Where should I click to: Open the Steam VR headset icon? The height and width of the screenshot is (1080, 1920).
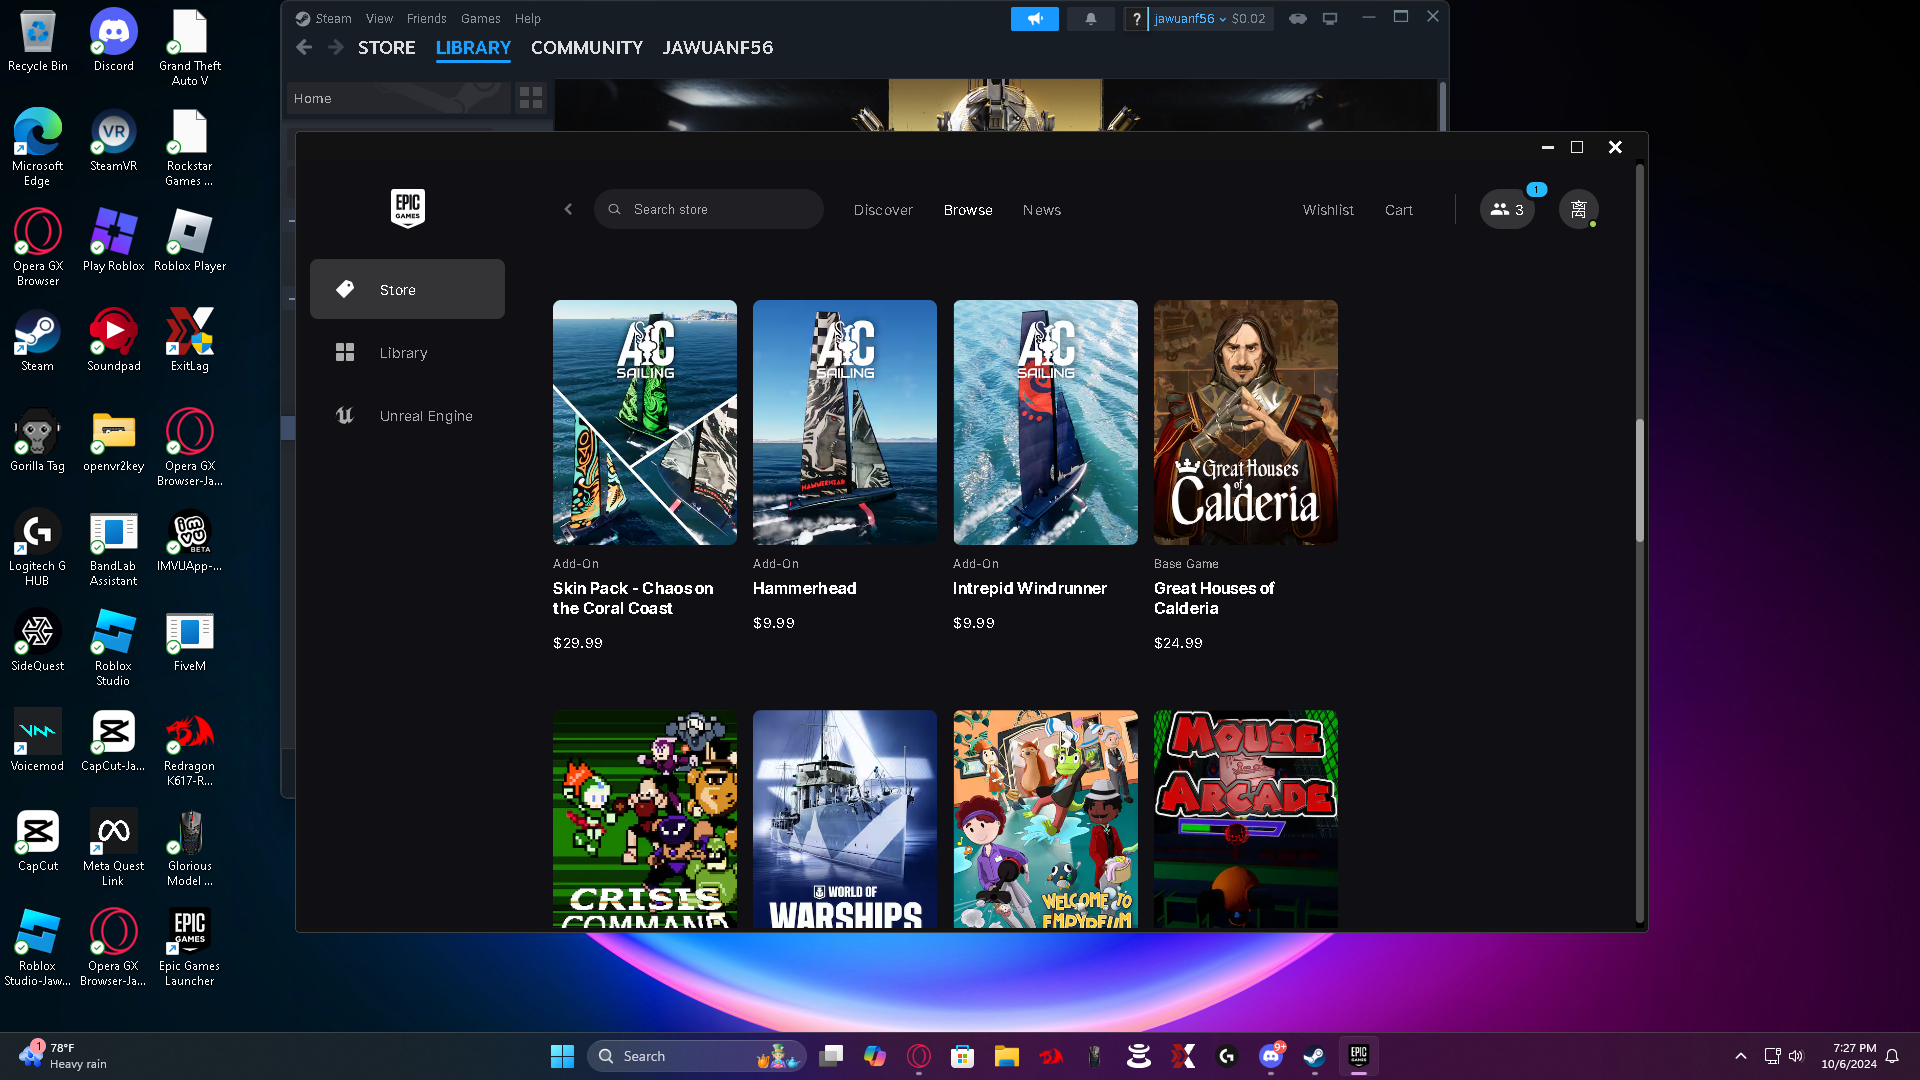coord(1298,19)
